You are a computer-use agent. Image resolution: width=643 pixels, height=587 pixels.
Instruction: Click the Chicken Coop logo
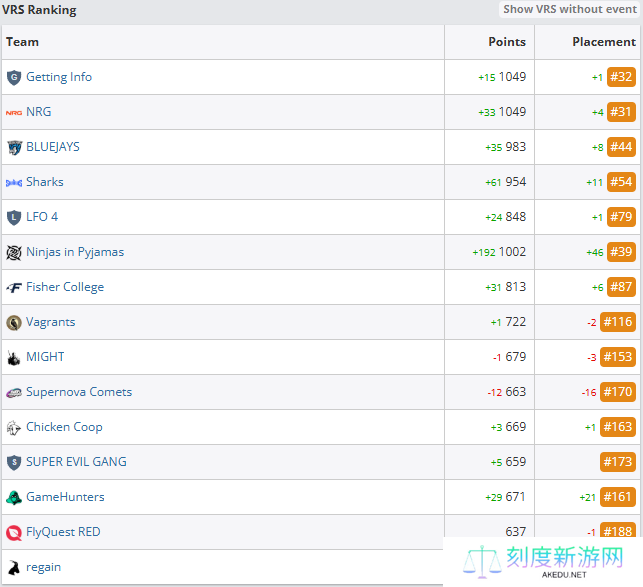coord(14,428)
